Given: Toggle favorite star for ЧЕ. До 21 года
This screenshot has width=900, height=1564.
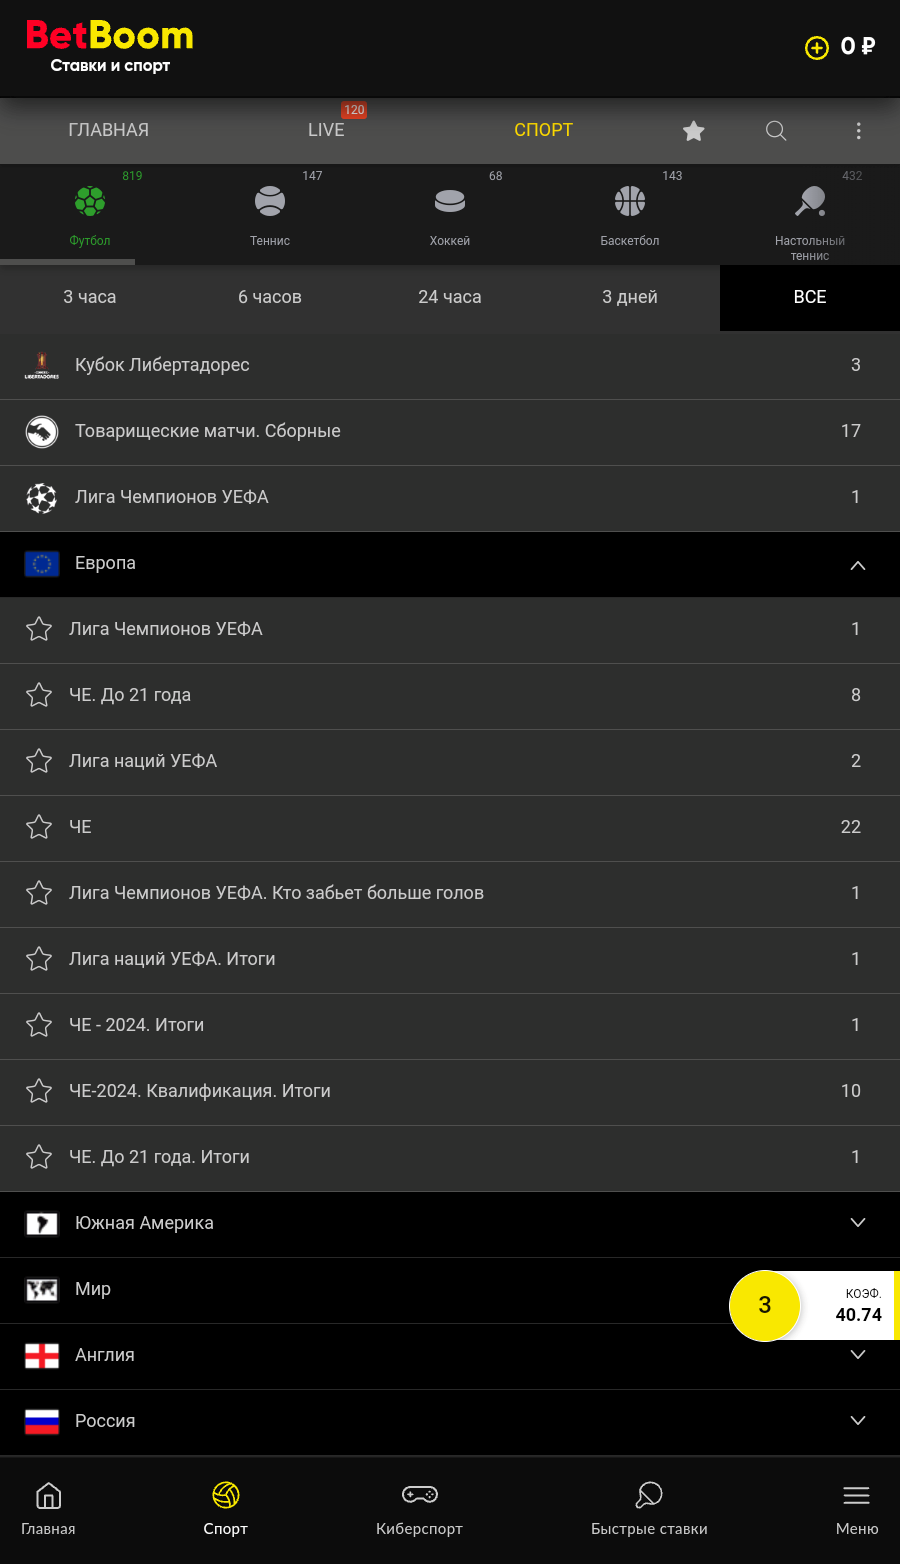Looking at the screenshot, I should (x=39, y=695).
